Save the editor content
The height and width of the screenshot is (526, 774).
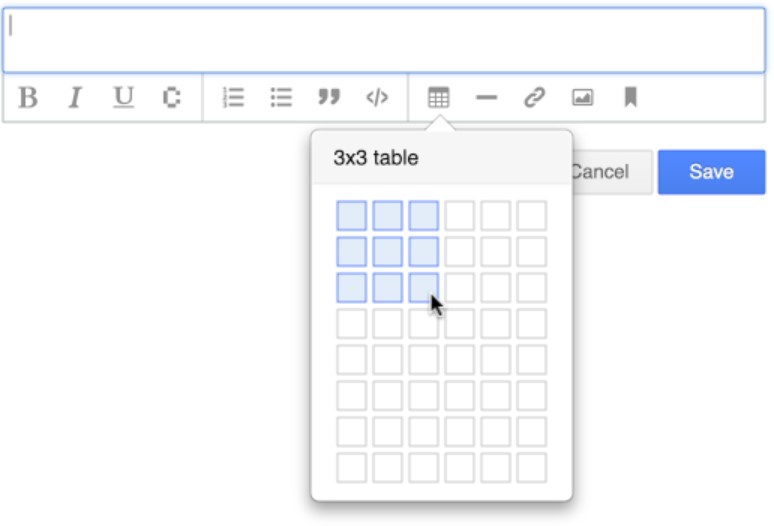click(711, 172)
